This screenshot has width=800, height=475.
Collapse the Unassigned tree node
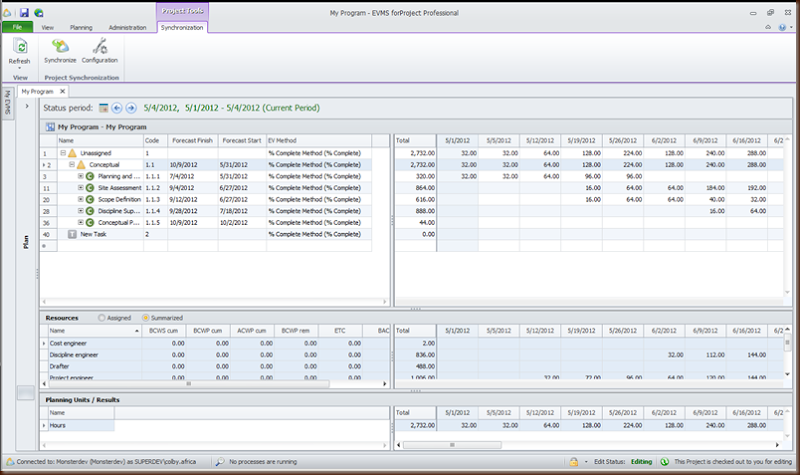point(62,153)
